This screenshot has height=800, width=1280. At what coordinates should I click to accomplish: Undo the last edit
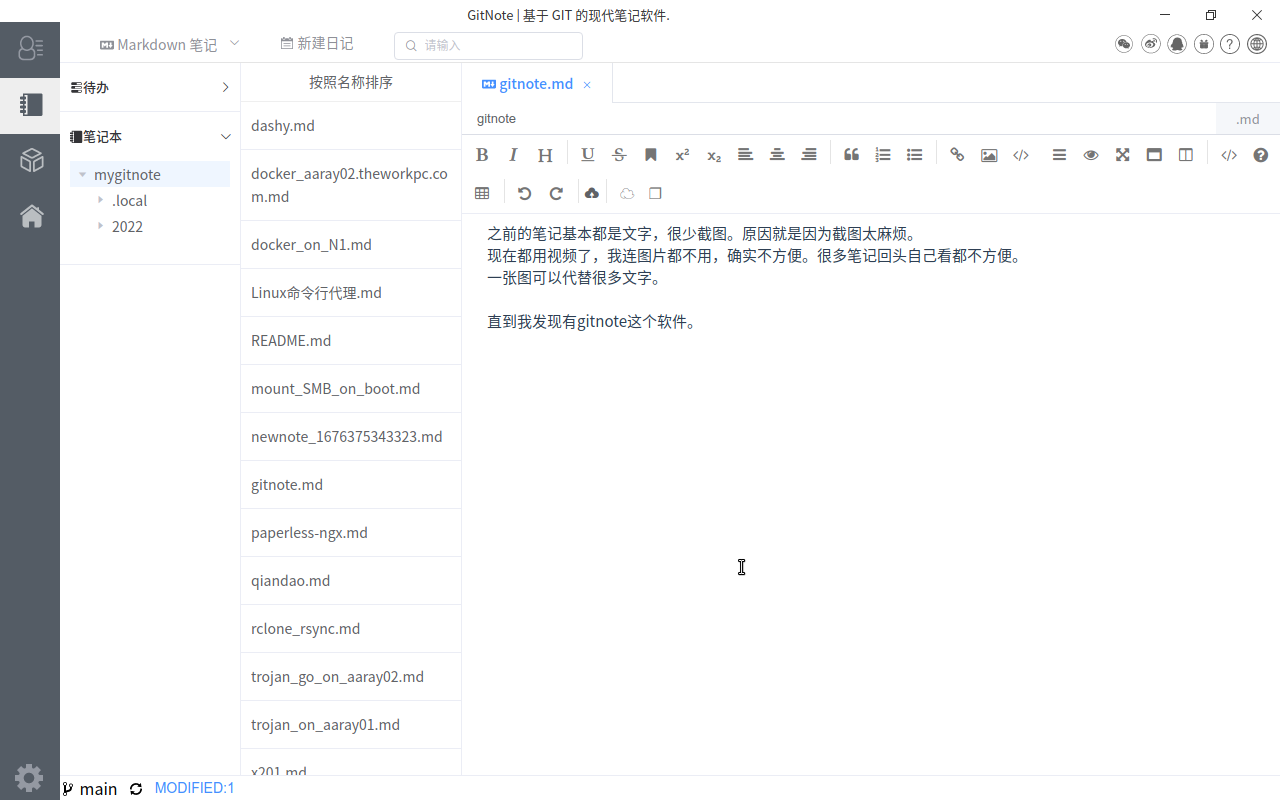coord(525,193)
